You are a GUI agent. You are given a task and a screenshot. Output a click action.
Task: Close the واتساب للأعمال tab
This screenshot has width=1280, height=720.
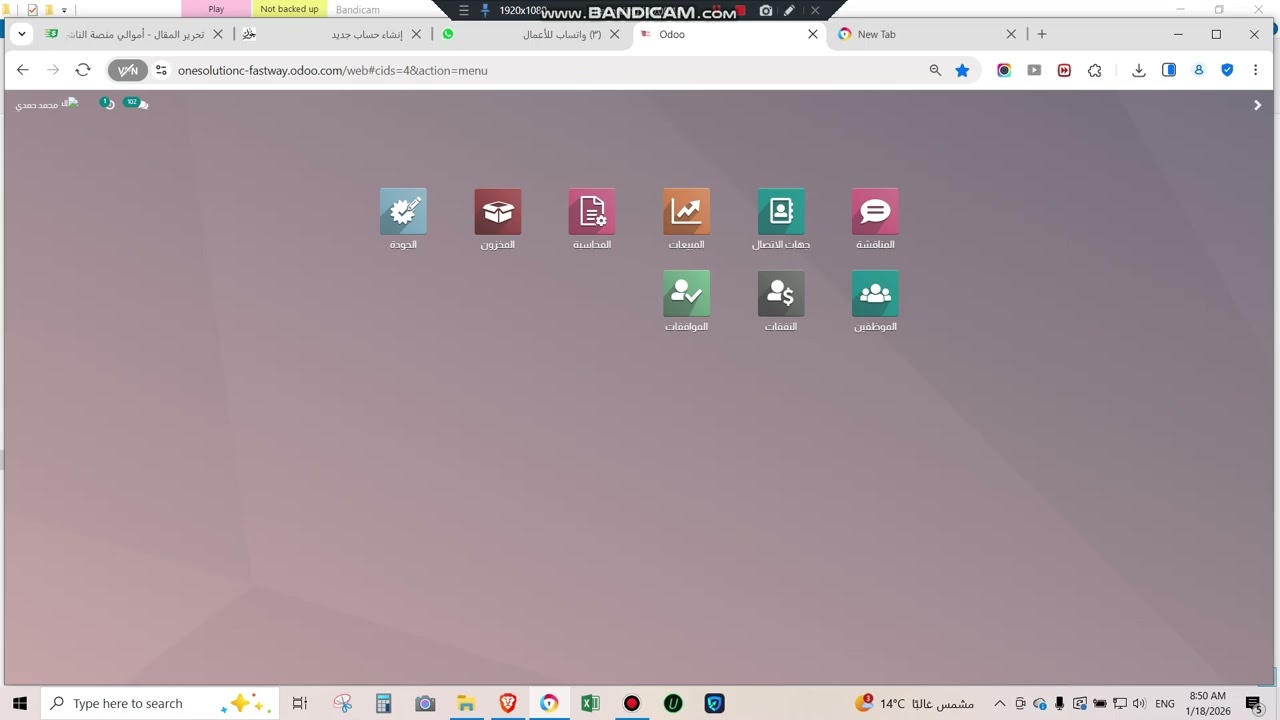[615, 34]
